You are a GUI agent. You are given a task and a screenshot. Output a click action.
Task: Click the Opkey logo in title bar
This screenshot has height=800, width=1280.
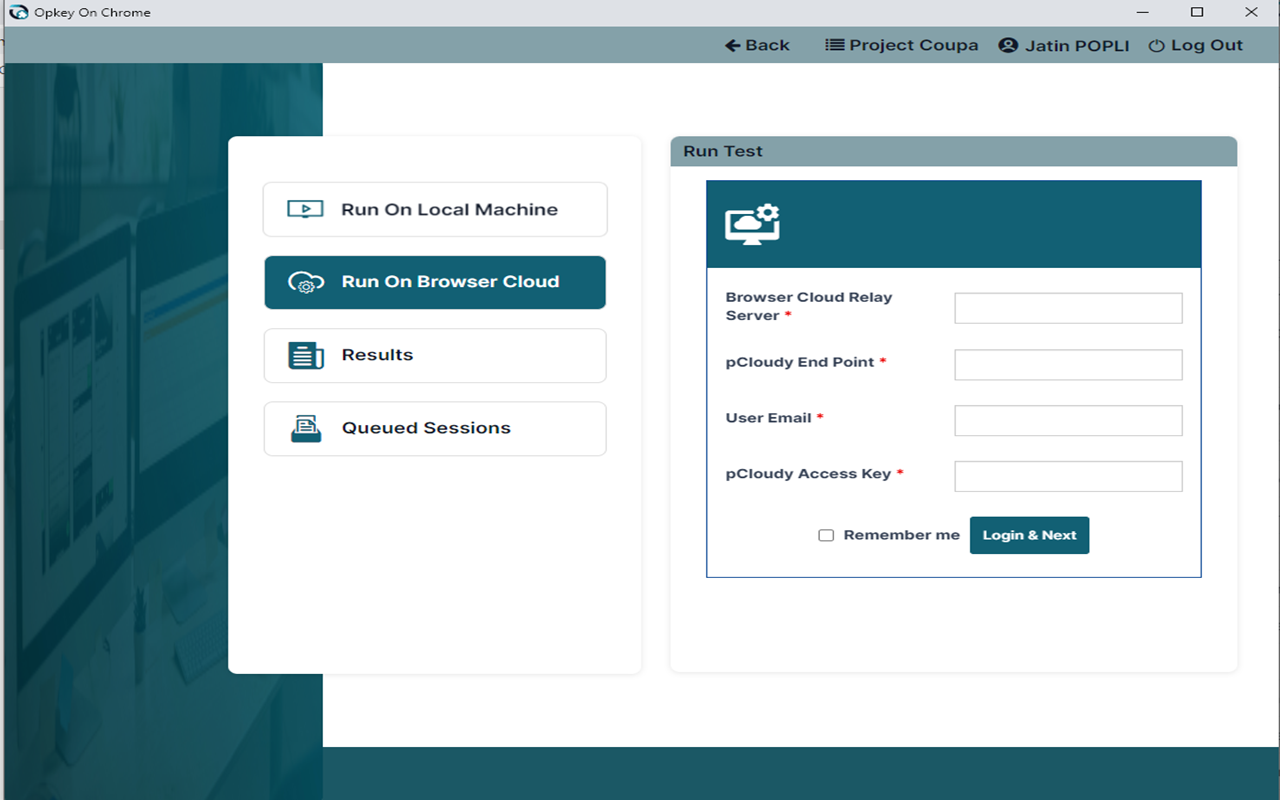click(18, 13)
